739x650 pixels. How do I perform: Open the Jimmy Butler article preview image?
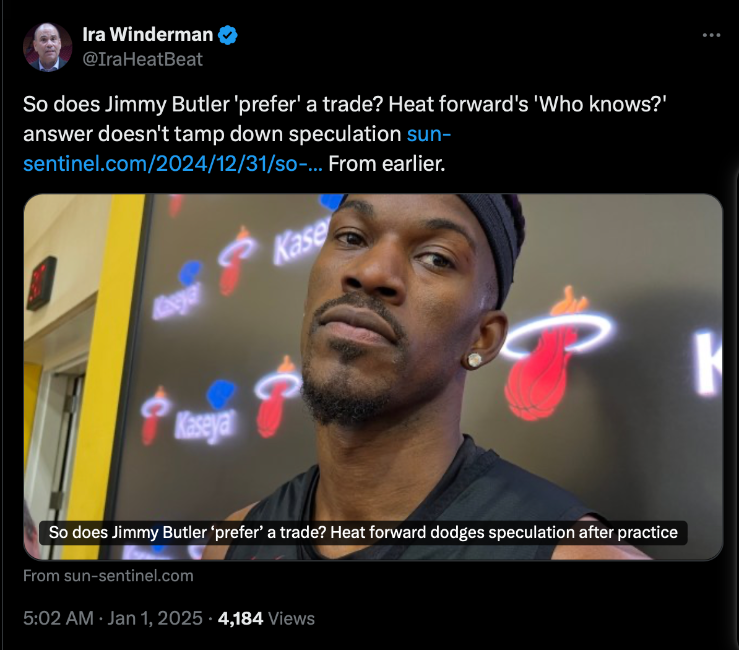[x=373, y=377]
